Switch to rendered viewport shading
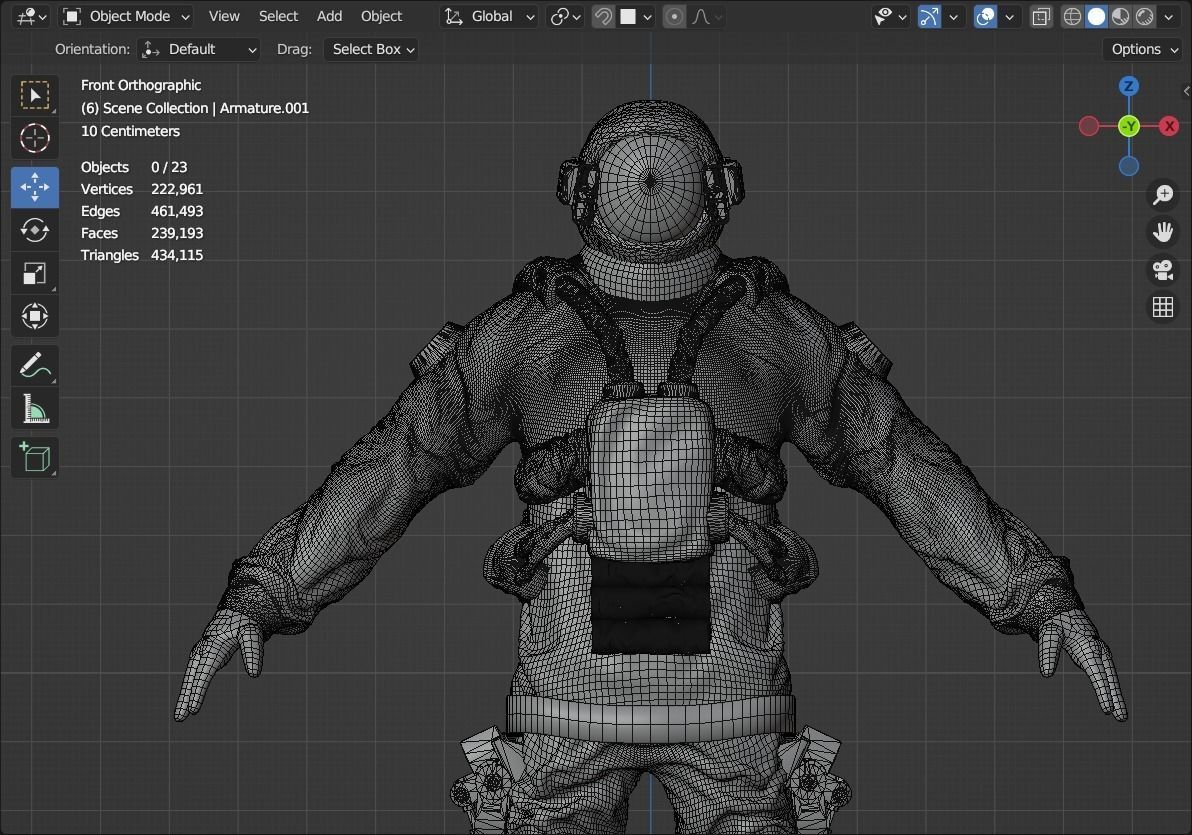This screenshot has width=1192, height=835. [1145, 16]
